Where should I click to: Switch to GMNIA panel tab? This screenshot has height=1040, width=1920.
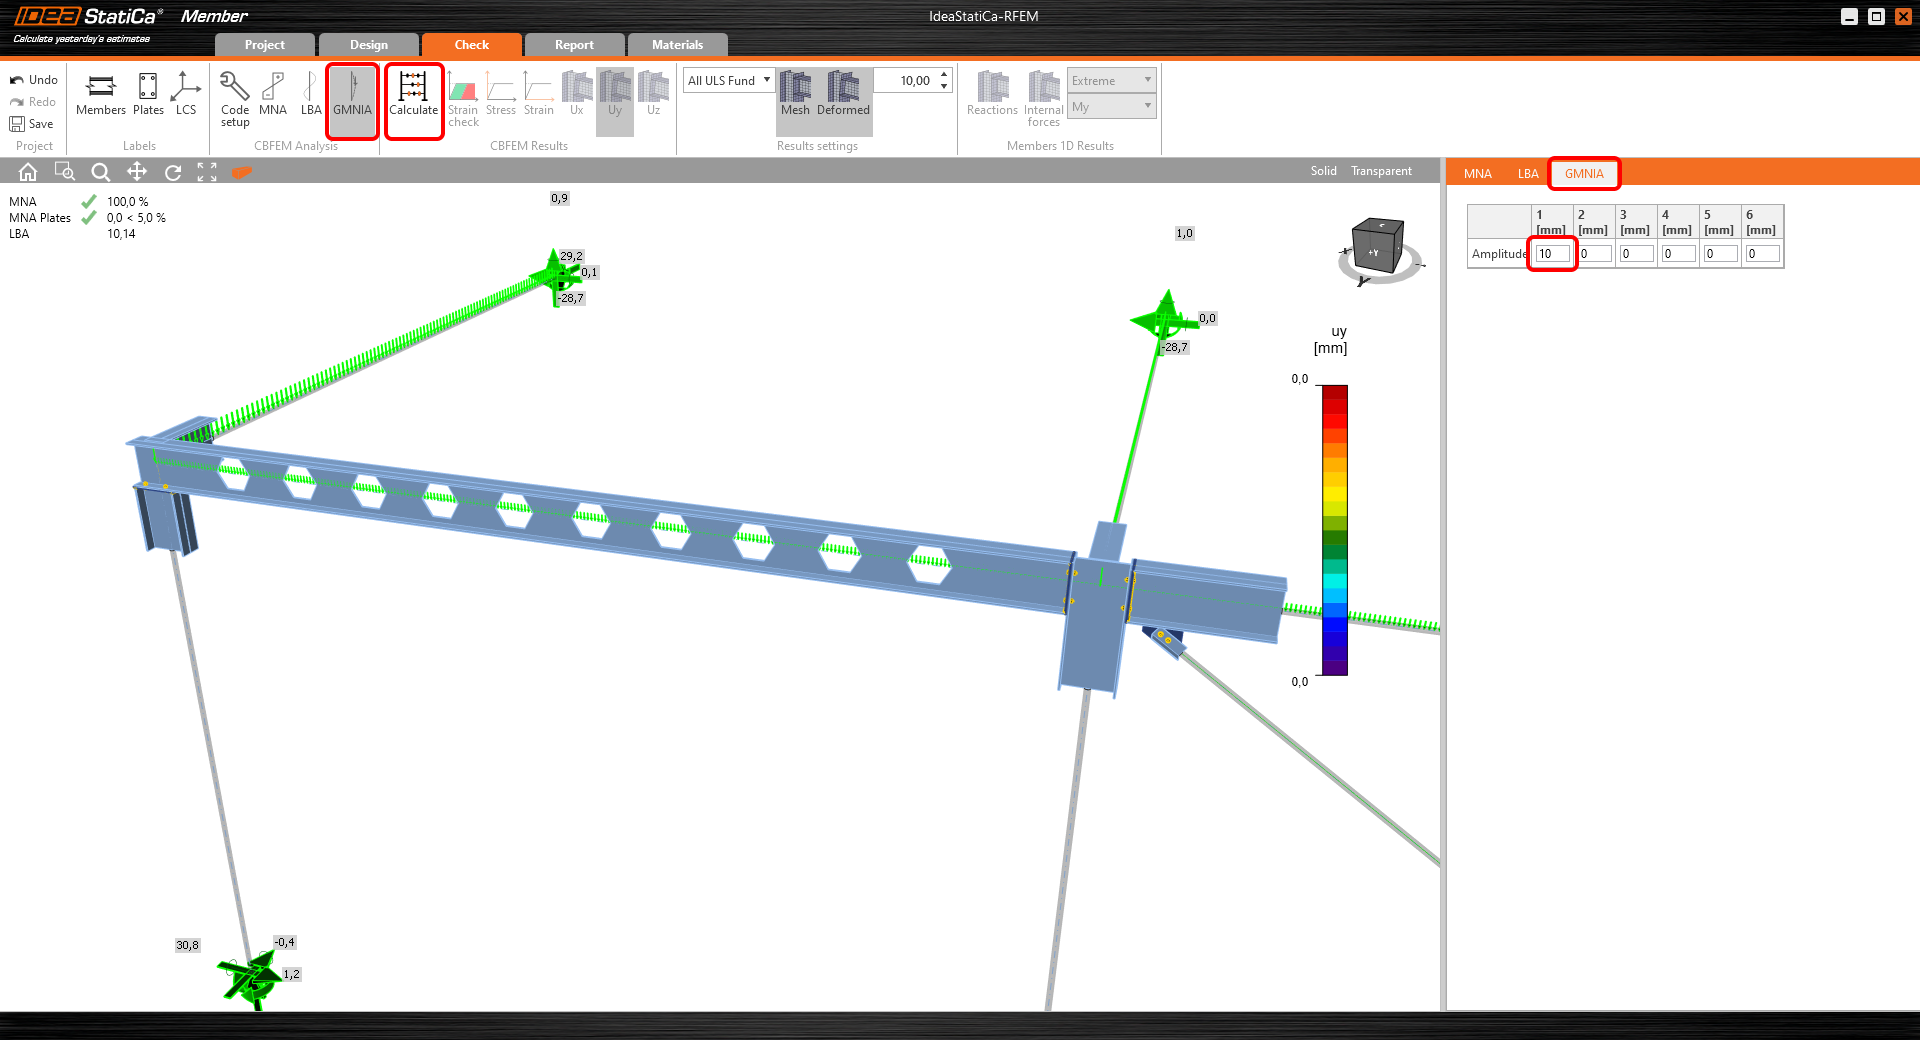click(1584, 174)
